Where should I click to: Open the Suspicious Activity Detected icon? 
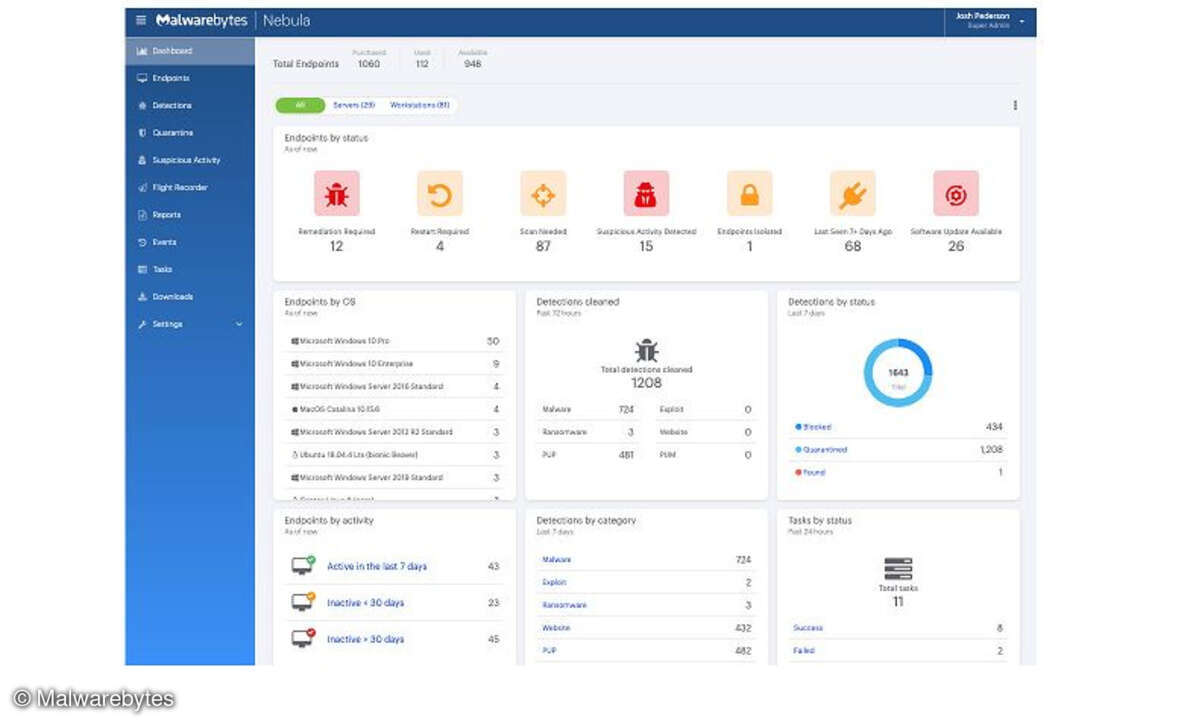coord(646,193)
